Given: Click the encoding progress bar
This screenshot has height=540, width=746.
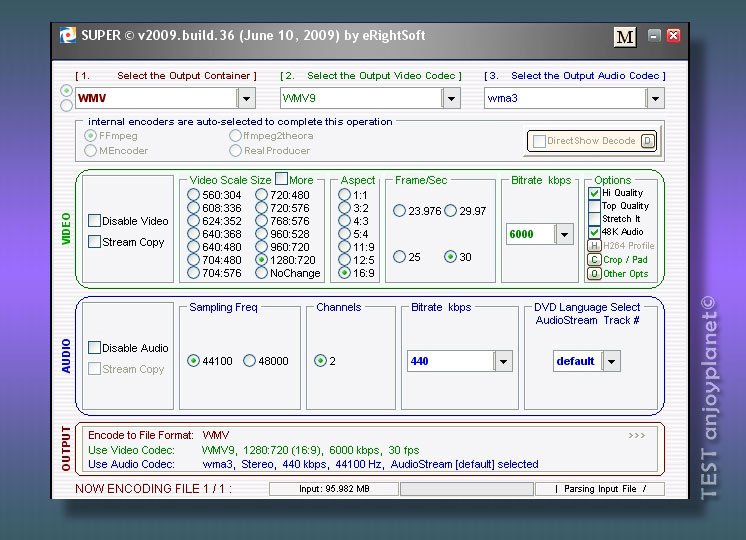Looking at the screenshot, I should [464, 489].
